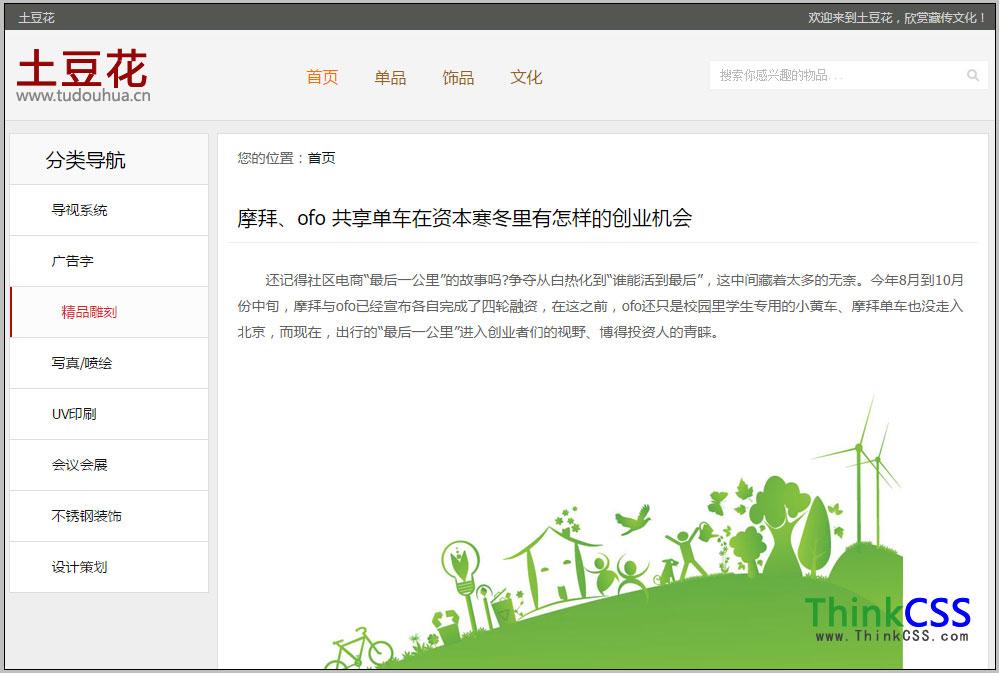The image size is (999, 673).
Task: Go to the UV印刷 category
Action: click(x=109, y=414)
